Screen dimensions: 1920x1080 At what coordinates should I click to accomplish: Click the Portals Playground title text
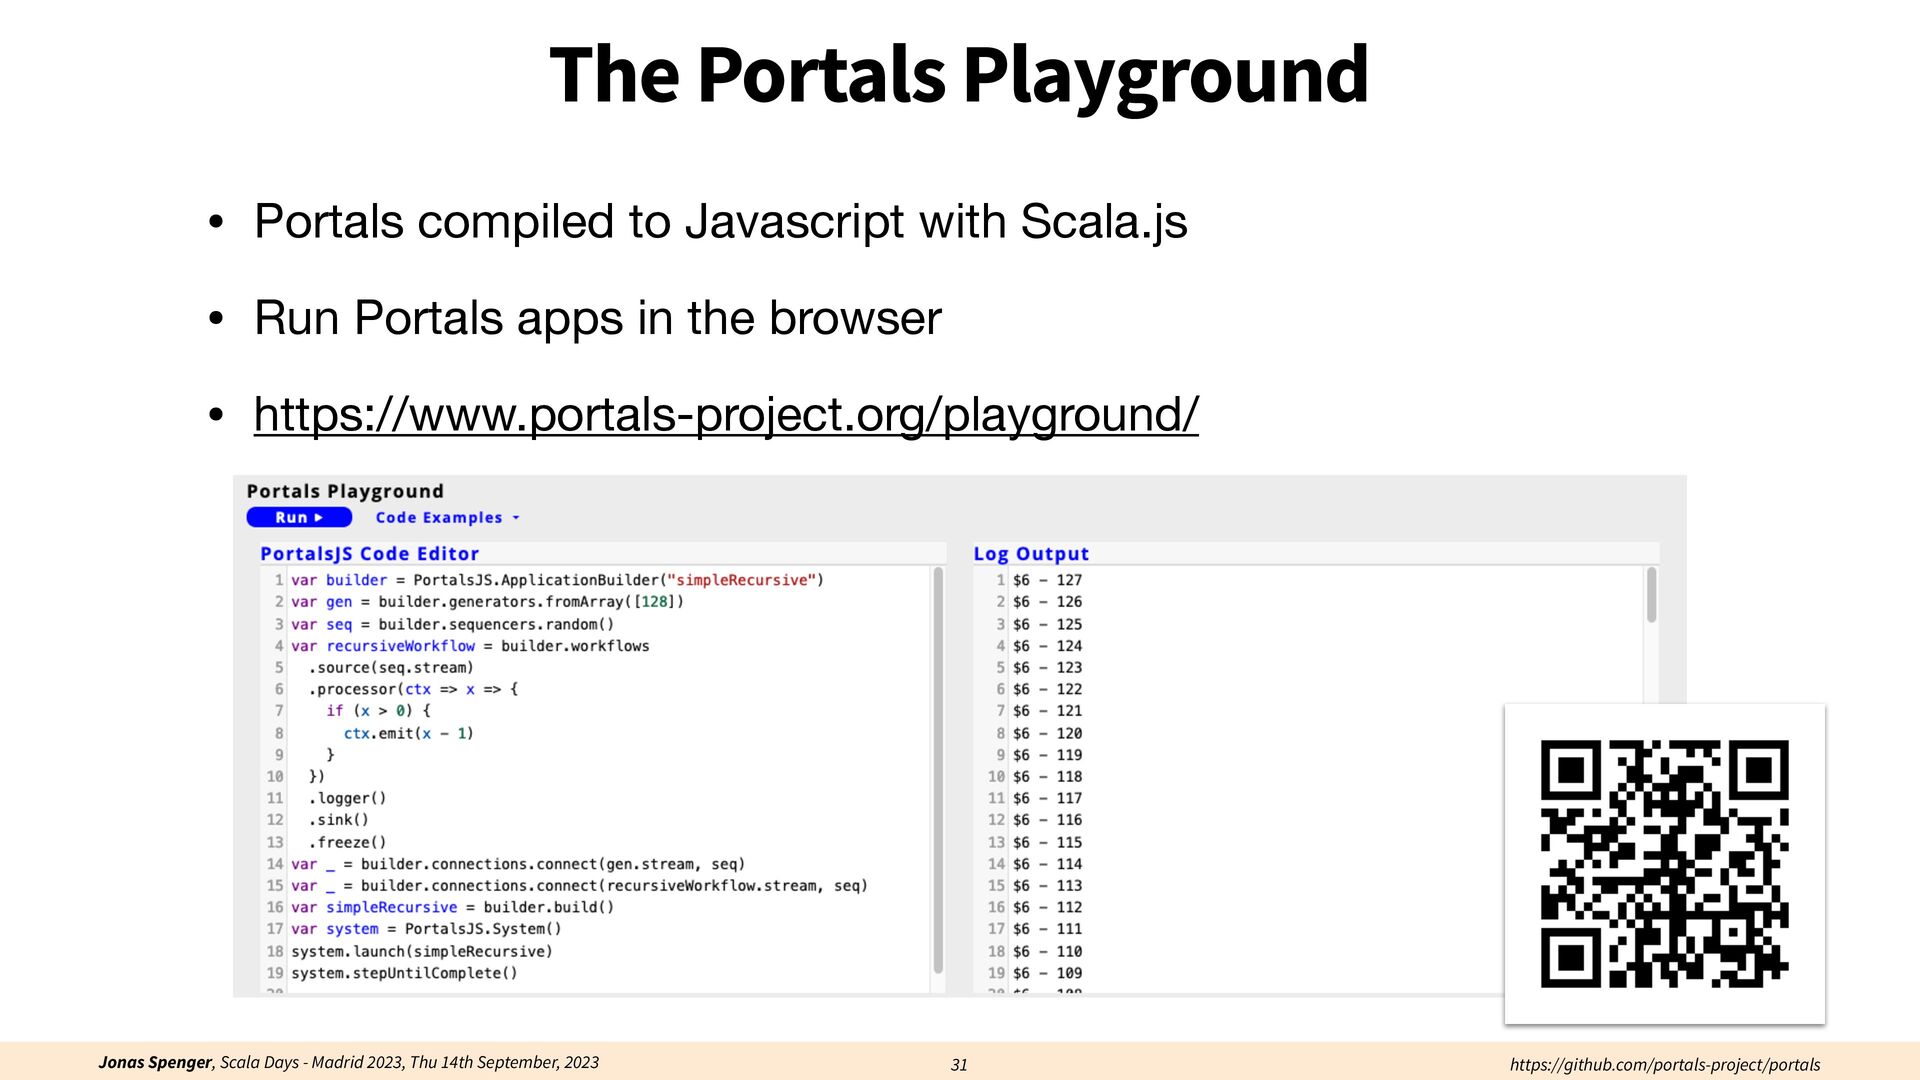345,491
